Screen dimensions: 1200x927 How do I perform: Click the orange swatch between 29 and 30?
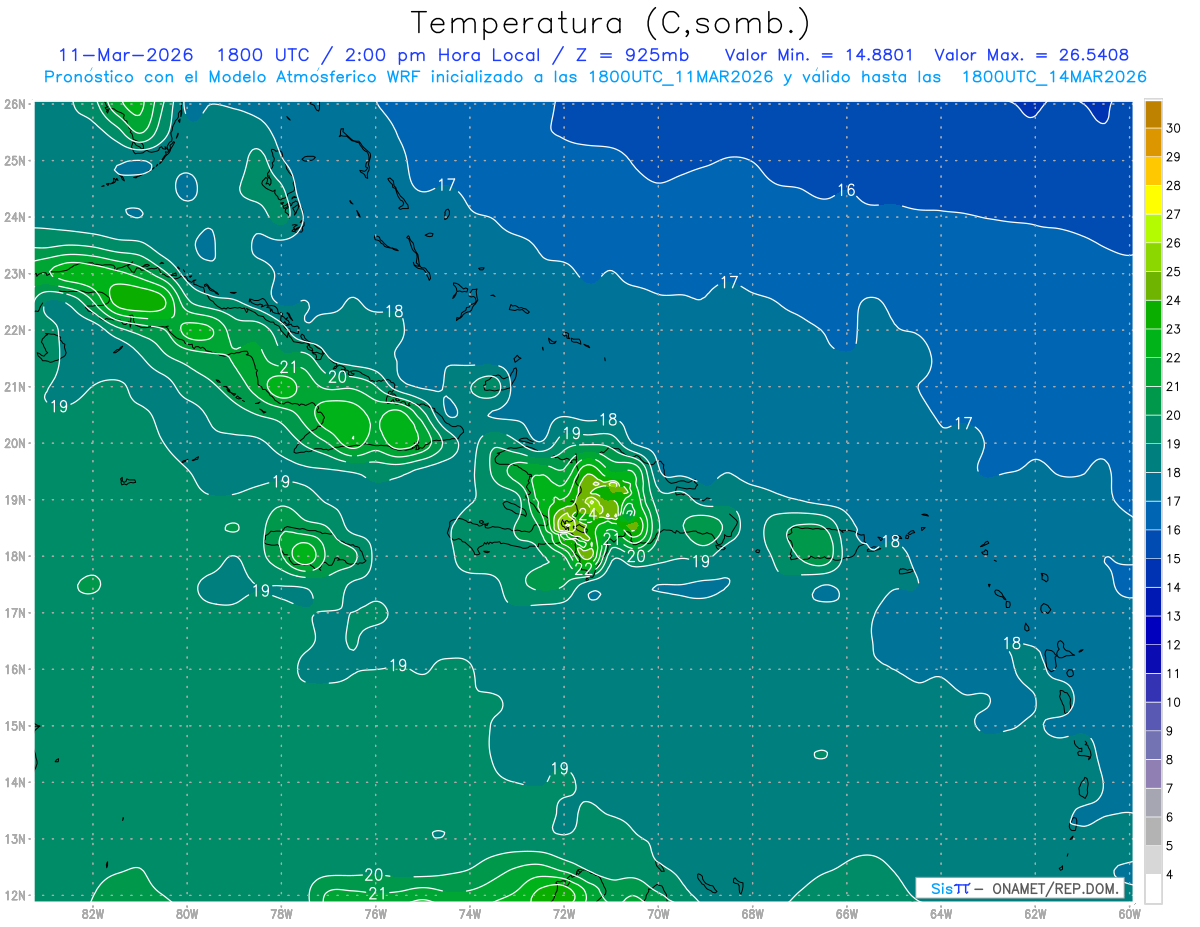coord(1153,142)
